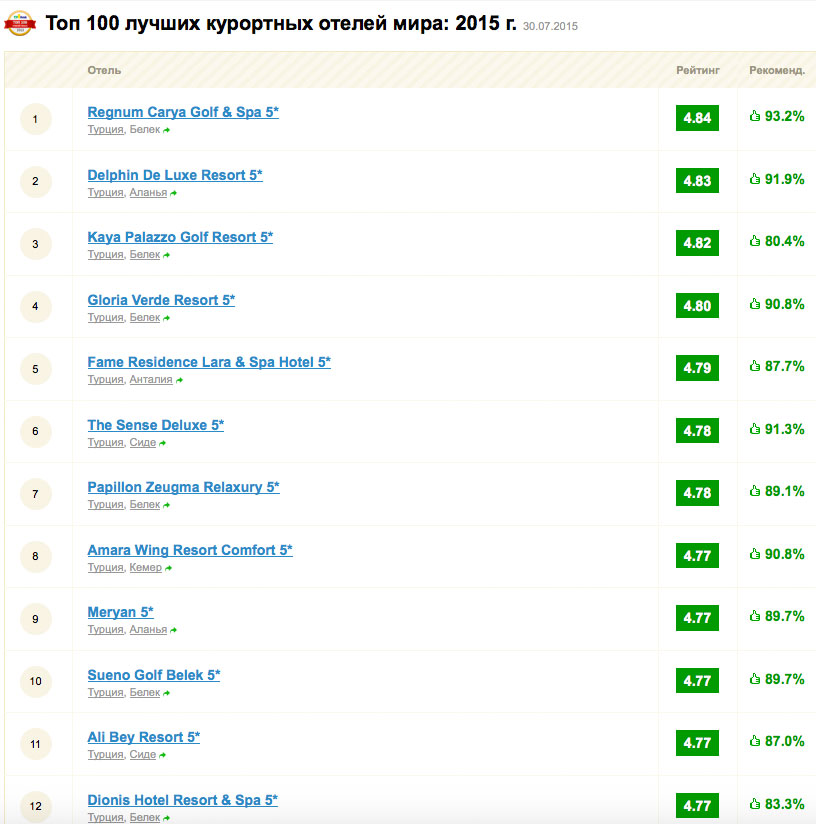Click the thumbs-up icon beside 93.2%
Viewport: 816px width, 824px height.
point(755,116)
